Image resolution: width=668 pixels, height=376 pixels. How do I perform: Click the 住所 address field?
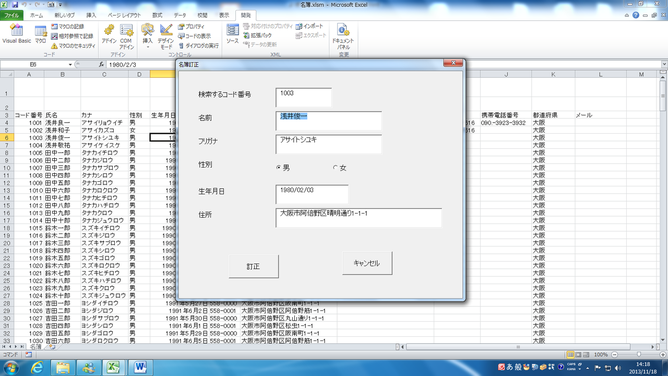(358, 218)
